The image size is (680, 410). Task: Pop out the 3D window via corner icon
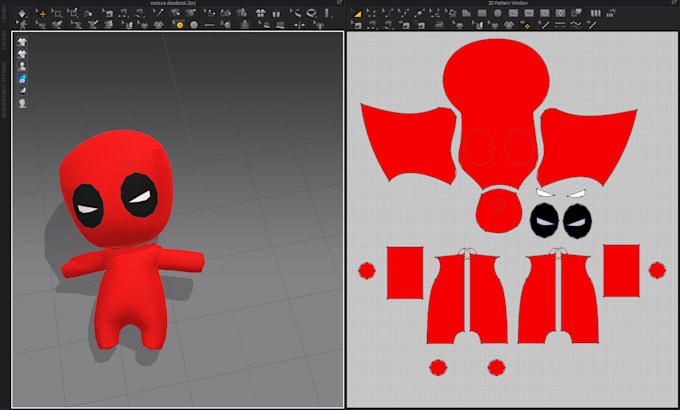click(339, 3)
